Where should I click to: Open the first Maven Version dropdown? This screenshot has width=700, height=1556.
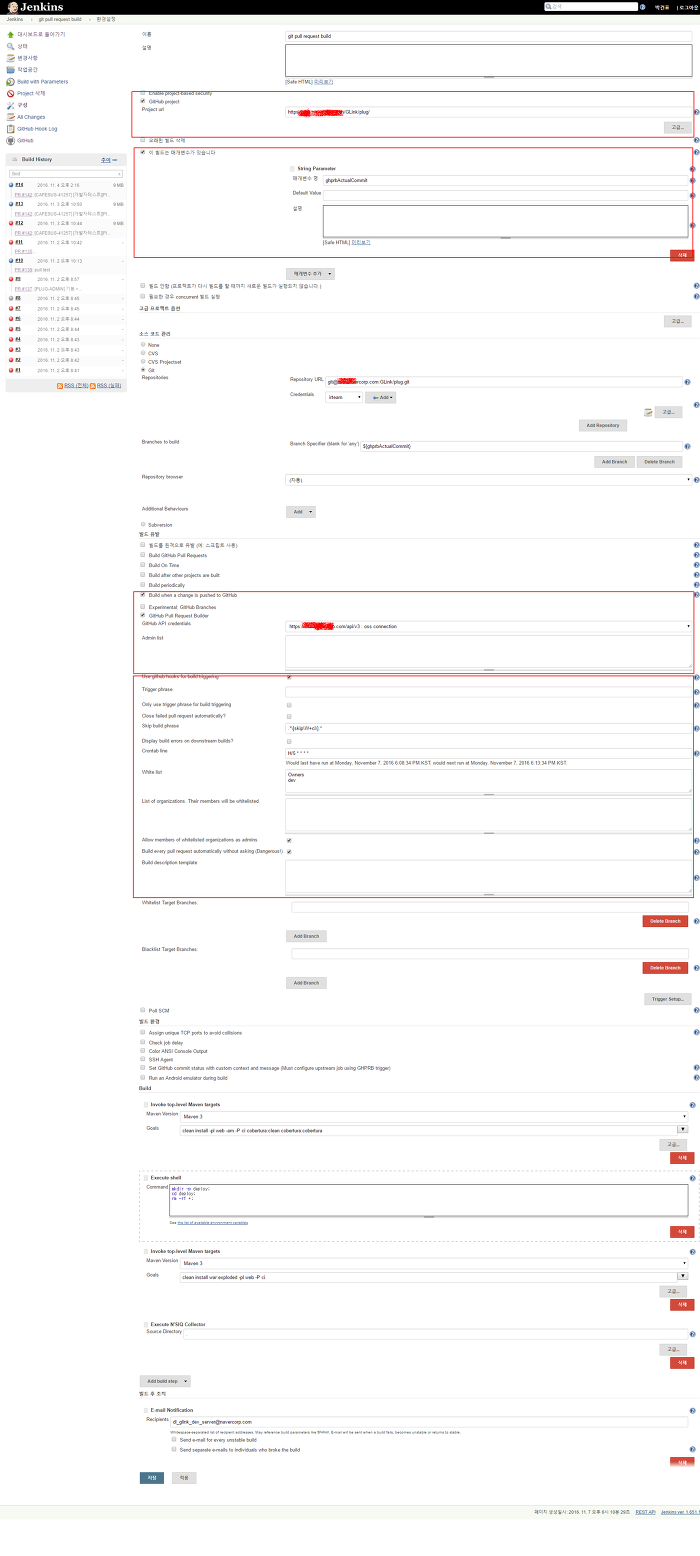434,1116
